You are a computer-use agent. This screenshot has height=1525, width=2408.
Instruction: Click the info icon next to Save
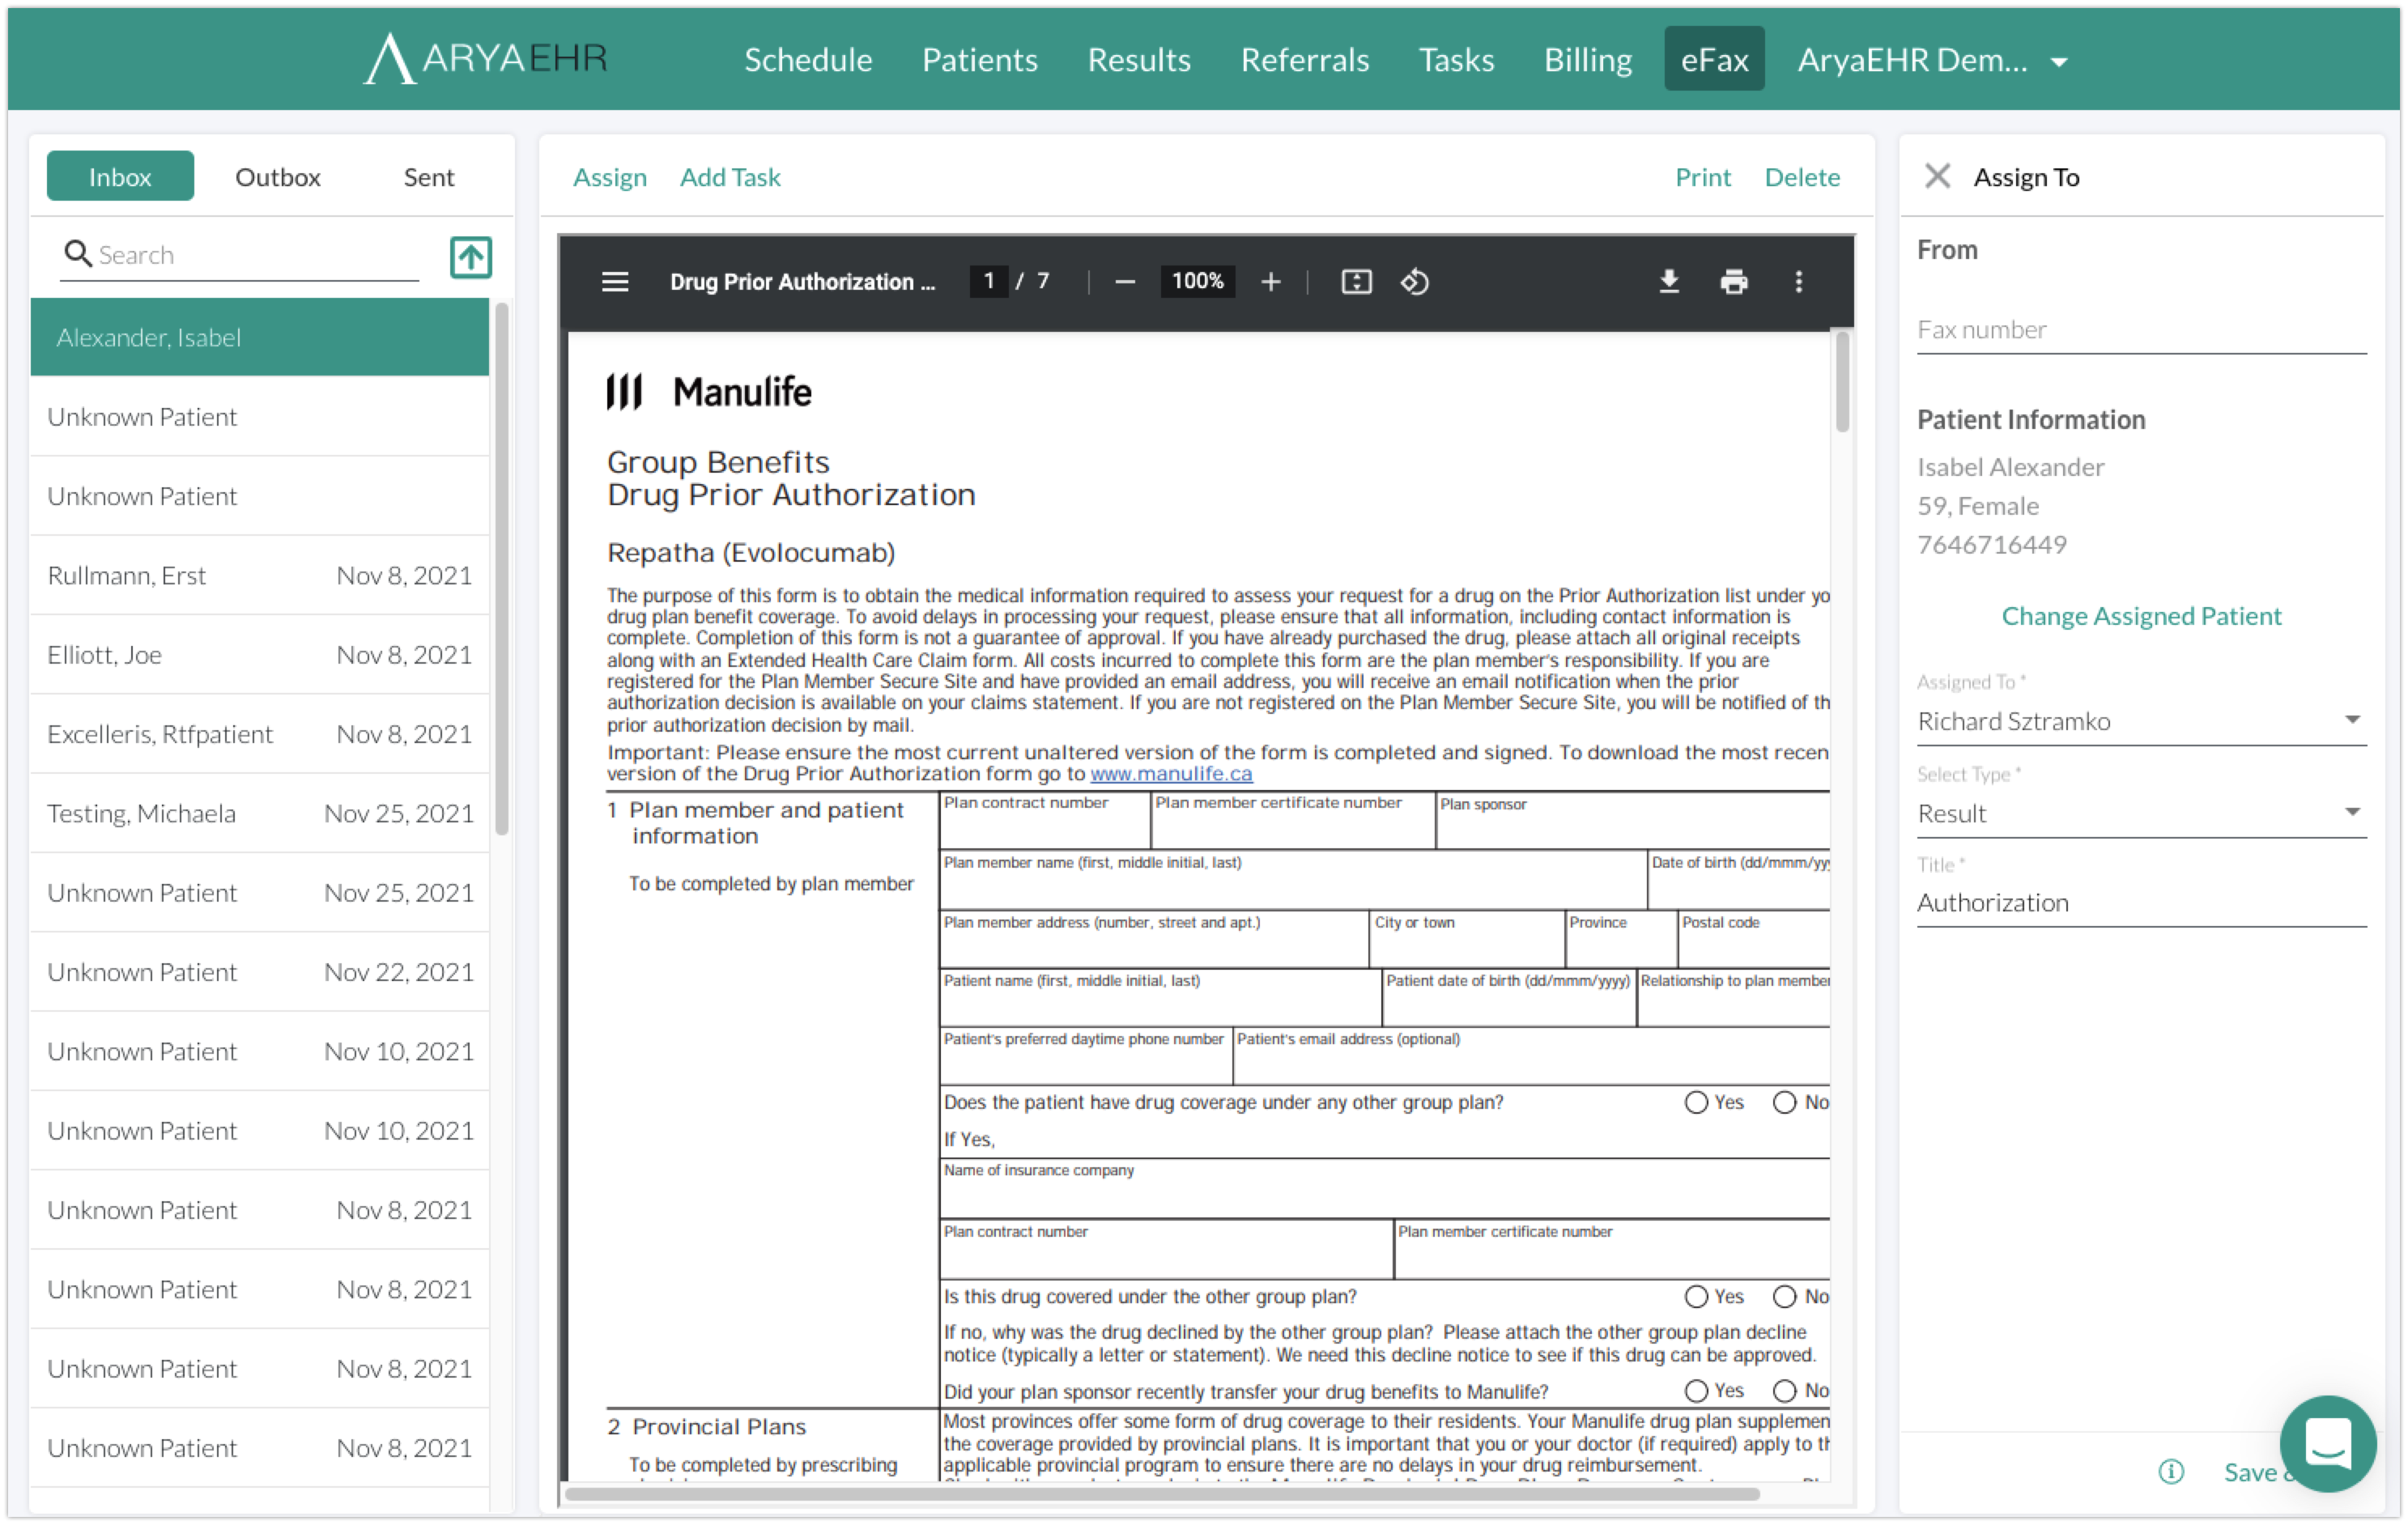coord(2170,1471)
